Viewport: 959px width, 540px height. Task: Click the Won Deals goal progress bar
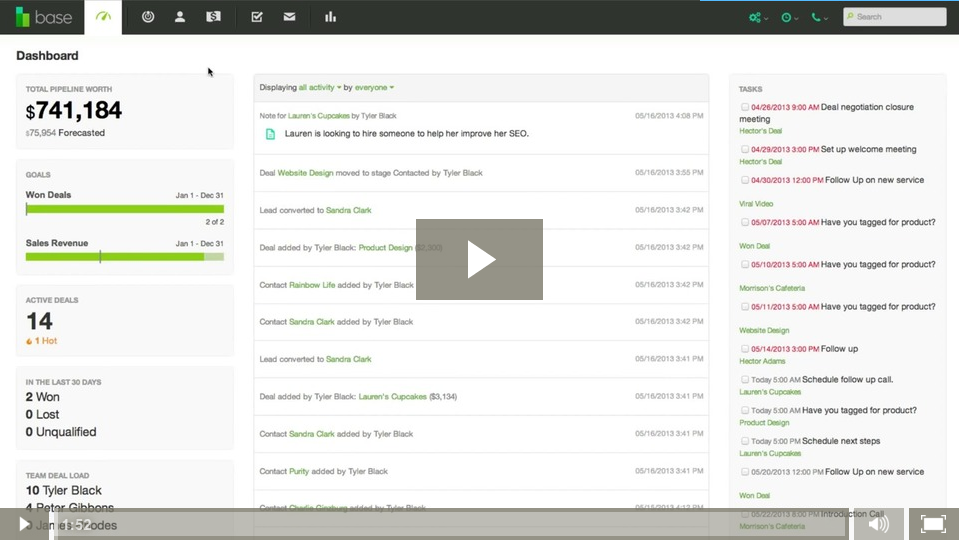(125, 209)
